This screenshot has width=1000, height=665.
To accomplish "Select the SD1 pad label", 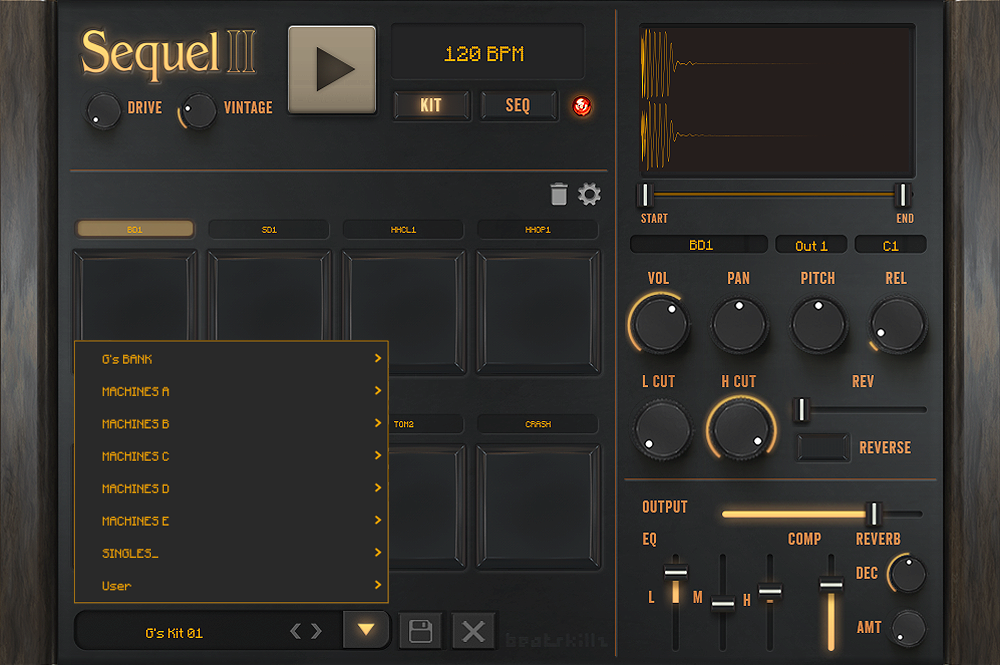I will [x=269, y=230].
